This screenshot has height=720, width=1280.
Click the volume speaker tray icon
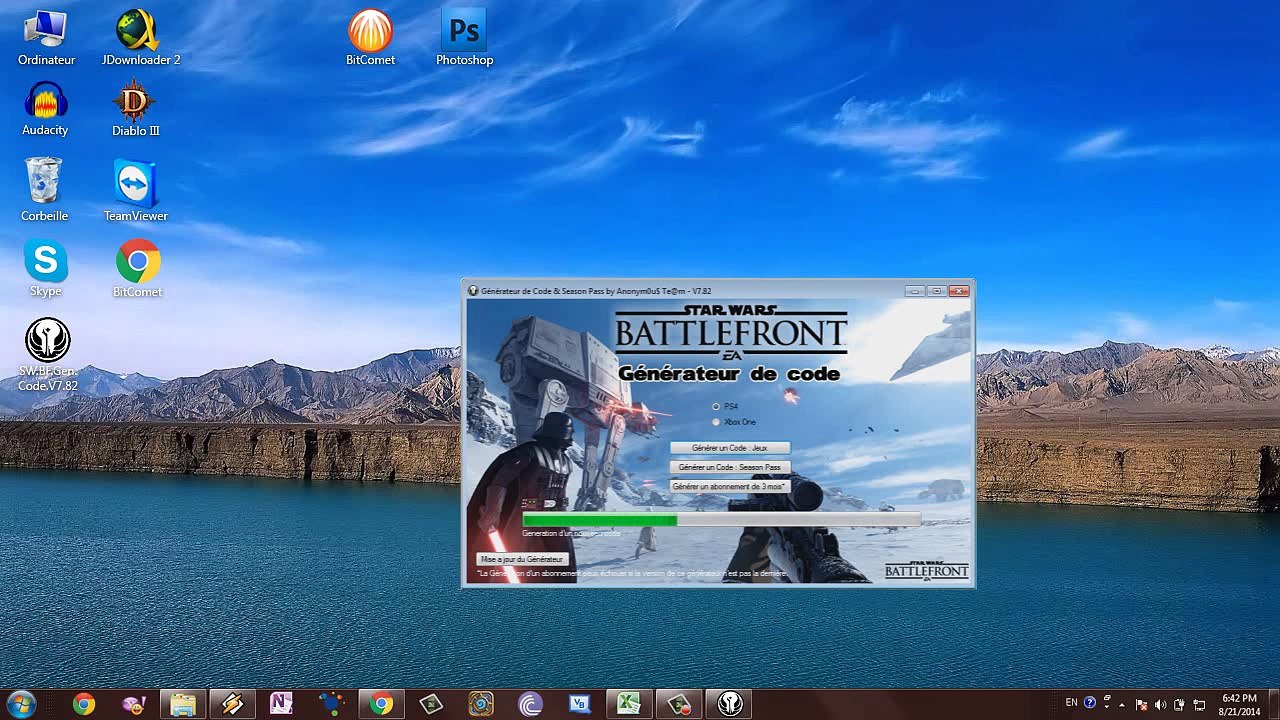coord(1161,704)
